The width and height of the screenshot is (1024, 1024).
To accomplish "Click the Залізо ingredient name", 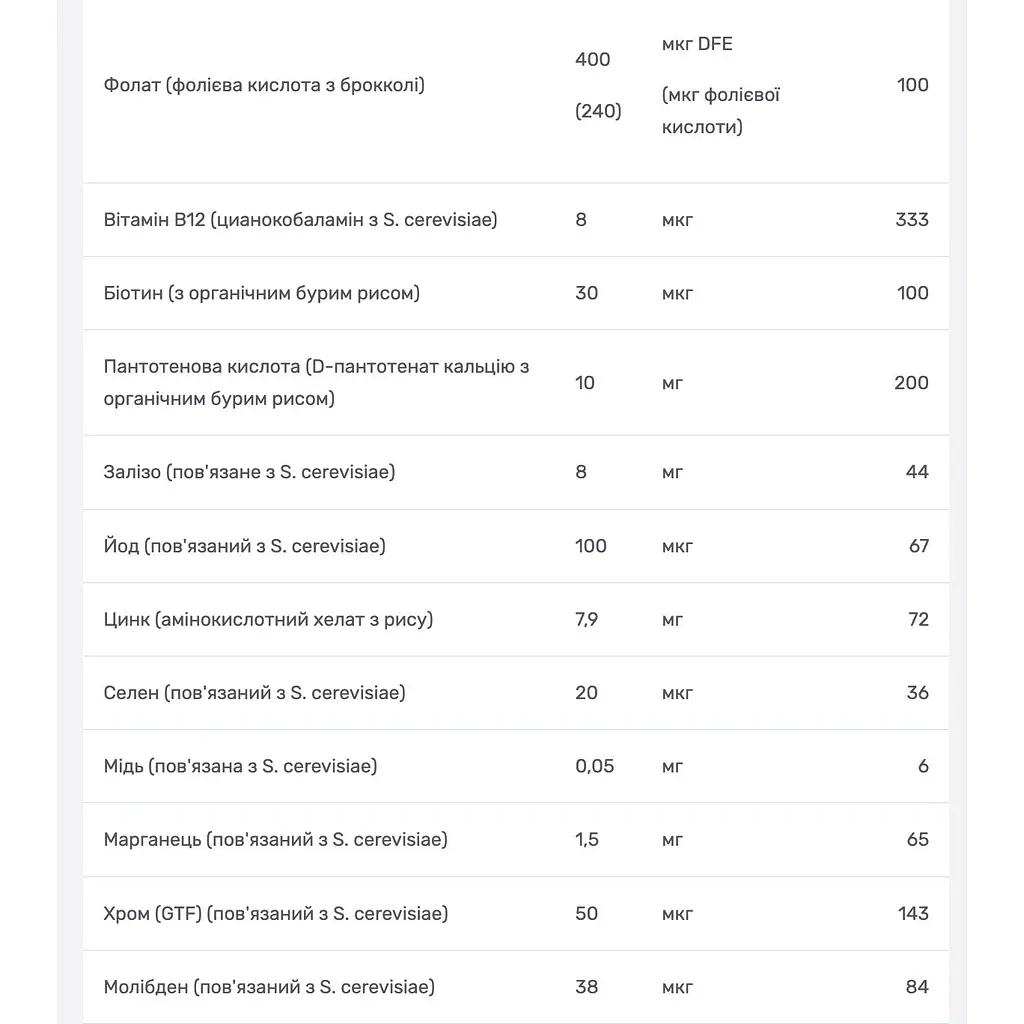I will coord(249,472).
